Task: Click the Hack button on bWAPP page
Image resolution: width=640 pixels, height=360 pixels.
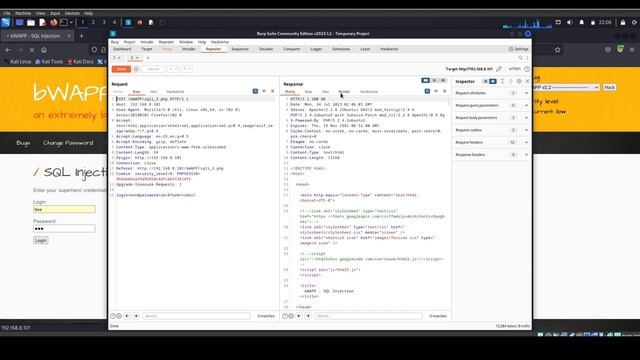Action: [x=609, y=87]
